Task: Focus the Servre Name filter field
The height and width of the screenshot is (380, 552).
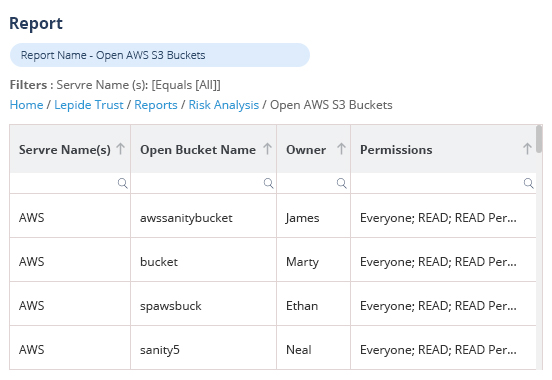Action: point(70,183)
